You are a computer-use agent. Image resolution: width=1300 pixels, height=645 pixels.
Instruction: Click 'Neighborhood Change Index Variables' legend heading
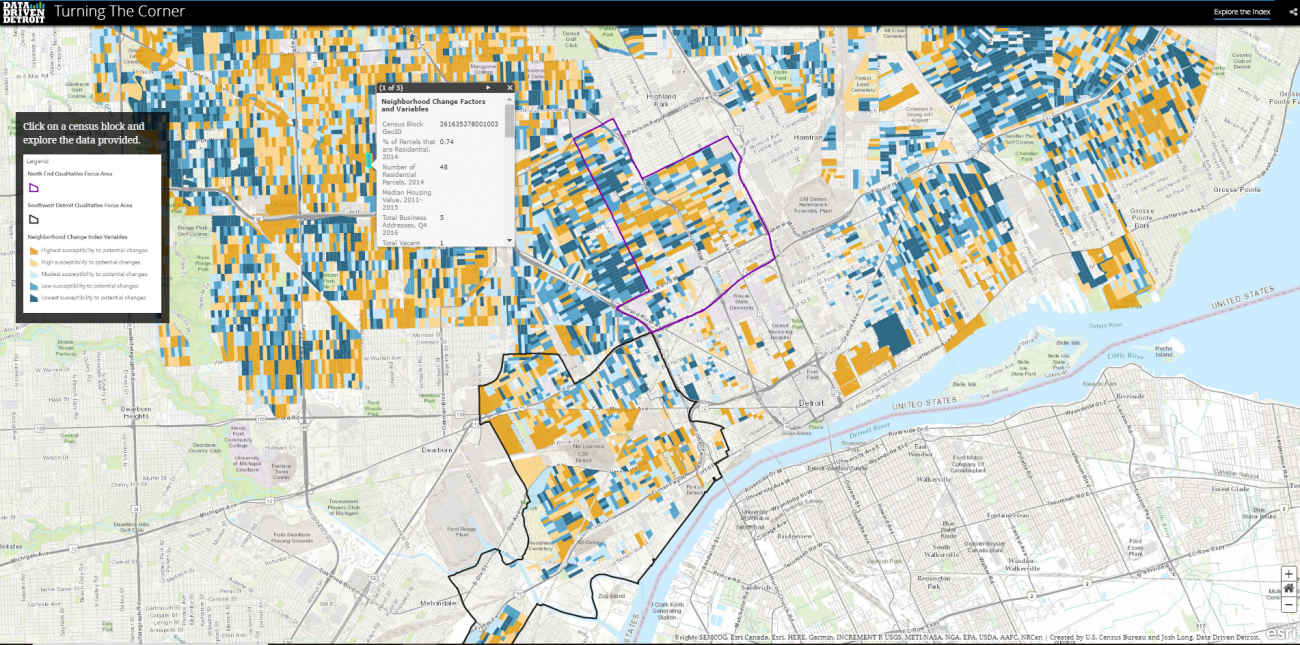(76, 236)
